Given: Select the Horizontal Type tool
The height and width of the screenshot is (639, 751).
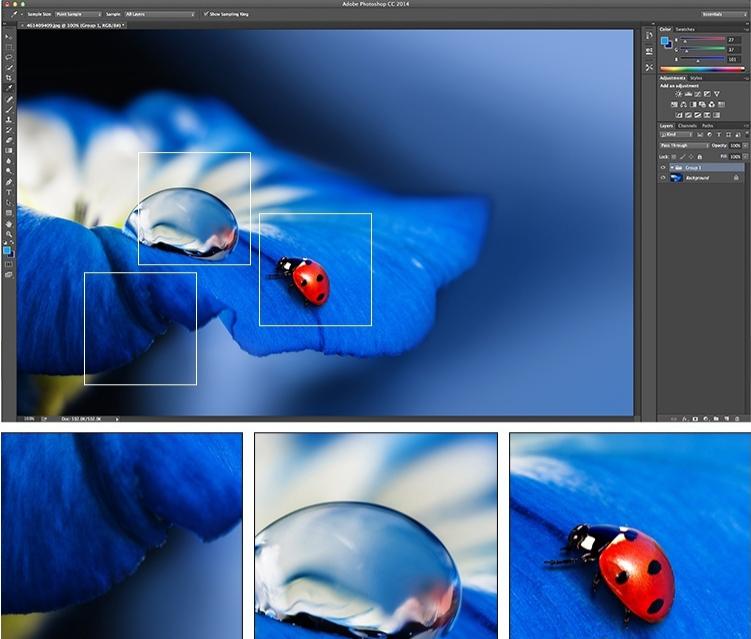Looking at the screenshot, I should click(9, 192).
